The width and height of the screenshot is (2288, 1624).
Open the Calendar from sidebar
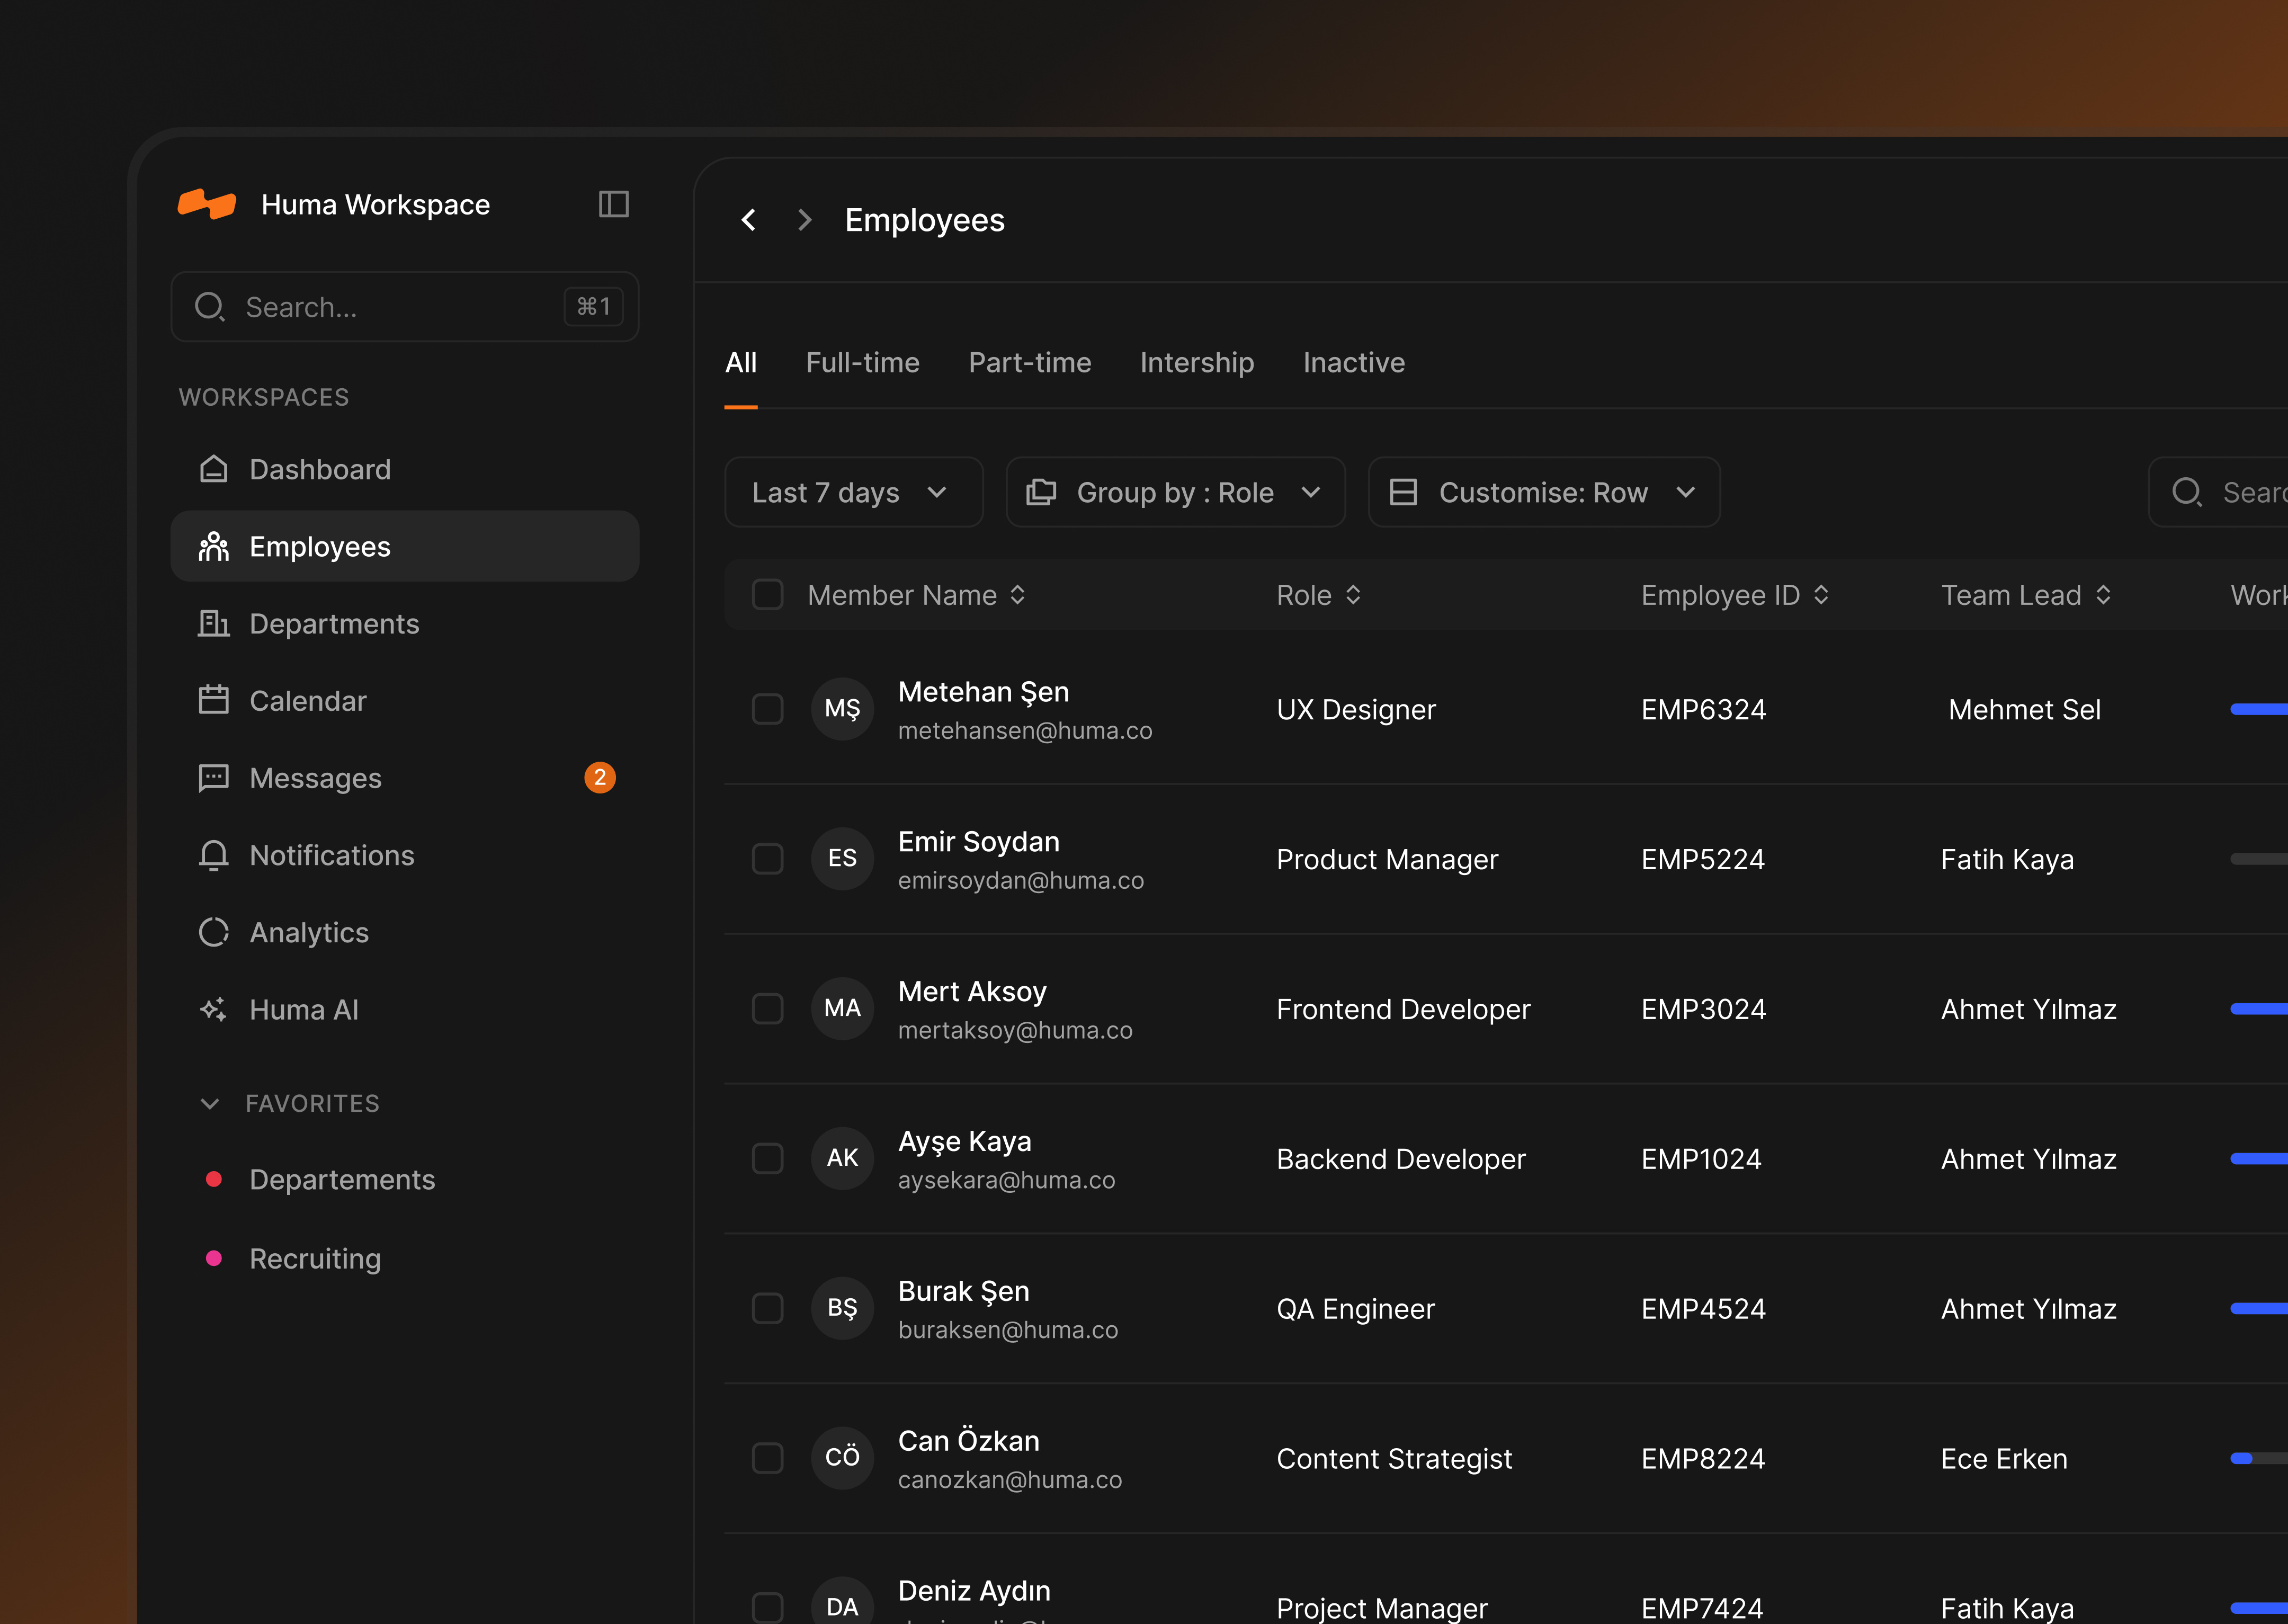(x=308, y=700)
